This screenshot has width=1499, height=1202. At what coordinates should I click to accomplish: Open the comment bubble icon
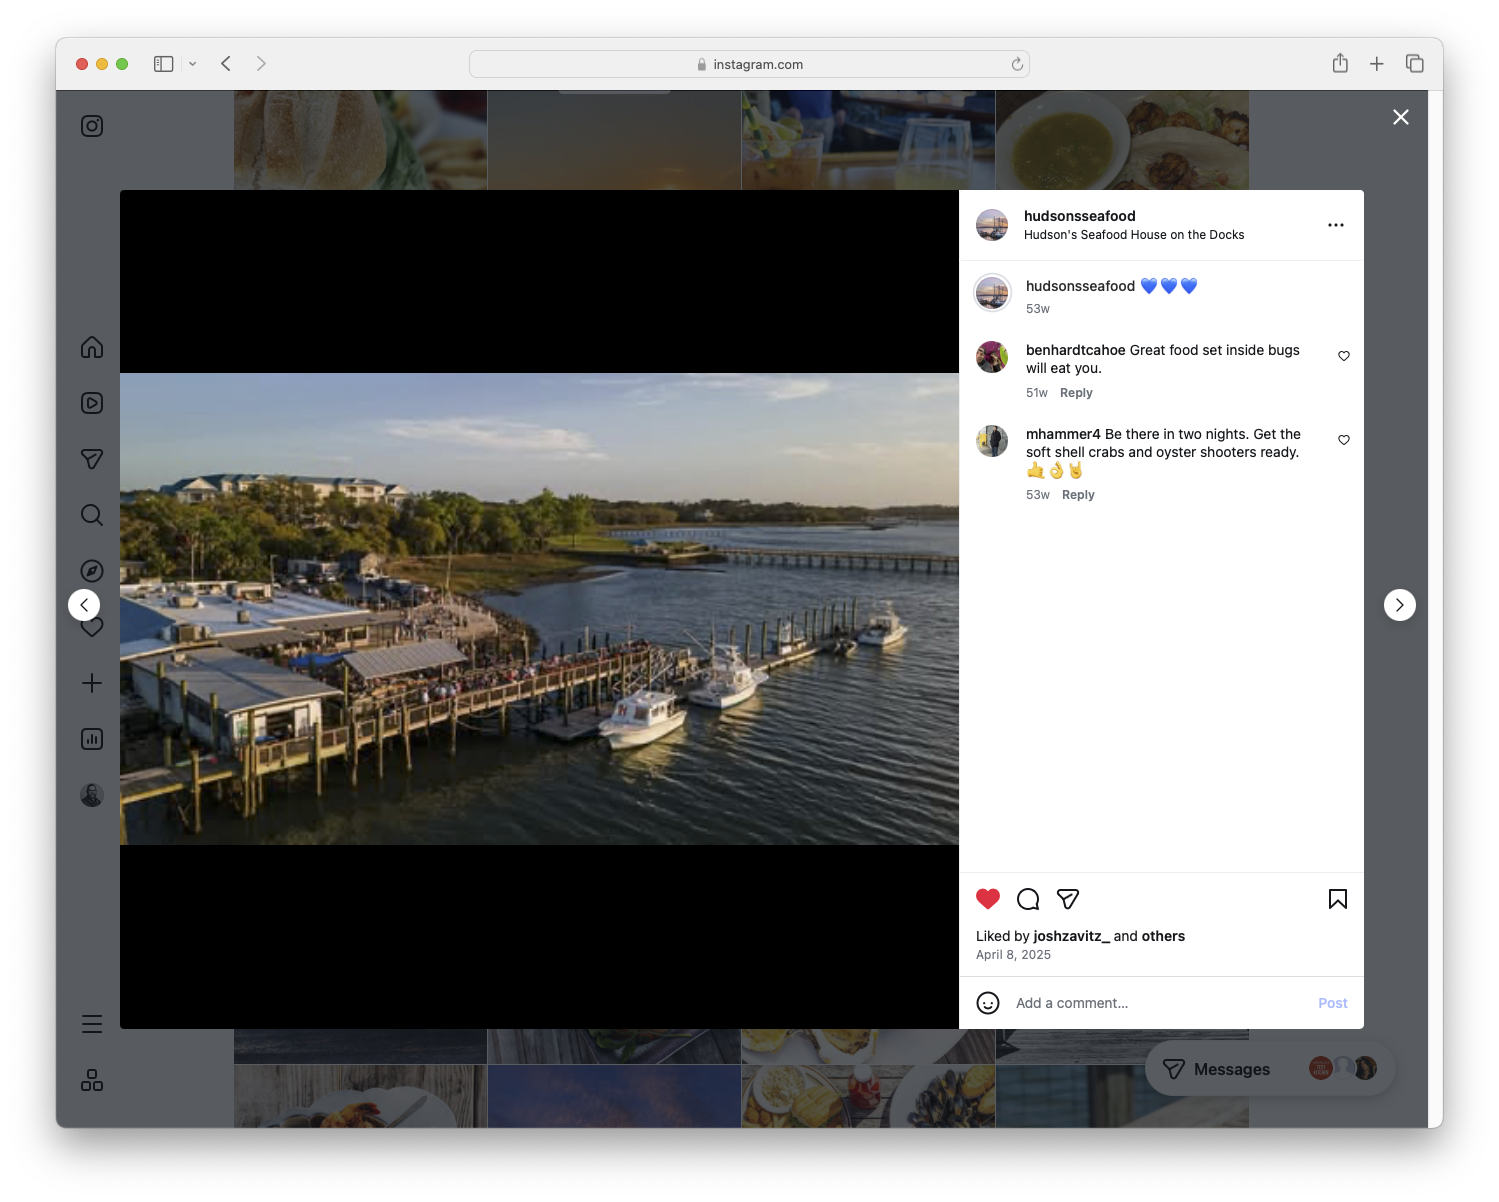tap(1027, 899)
